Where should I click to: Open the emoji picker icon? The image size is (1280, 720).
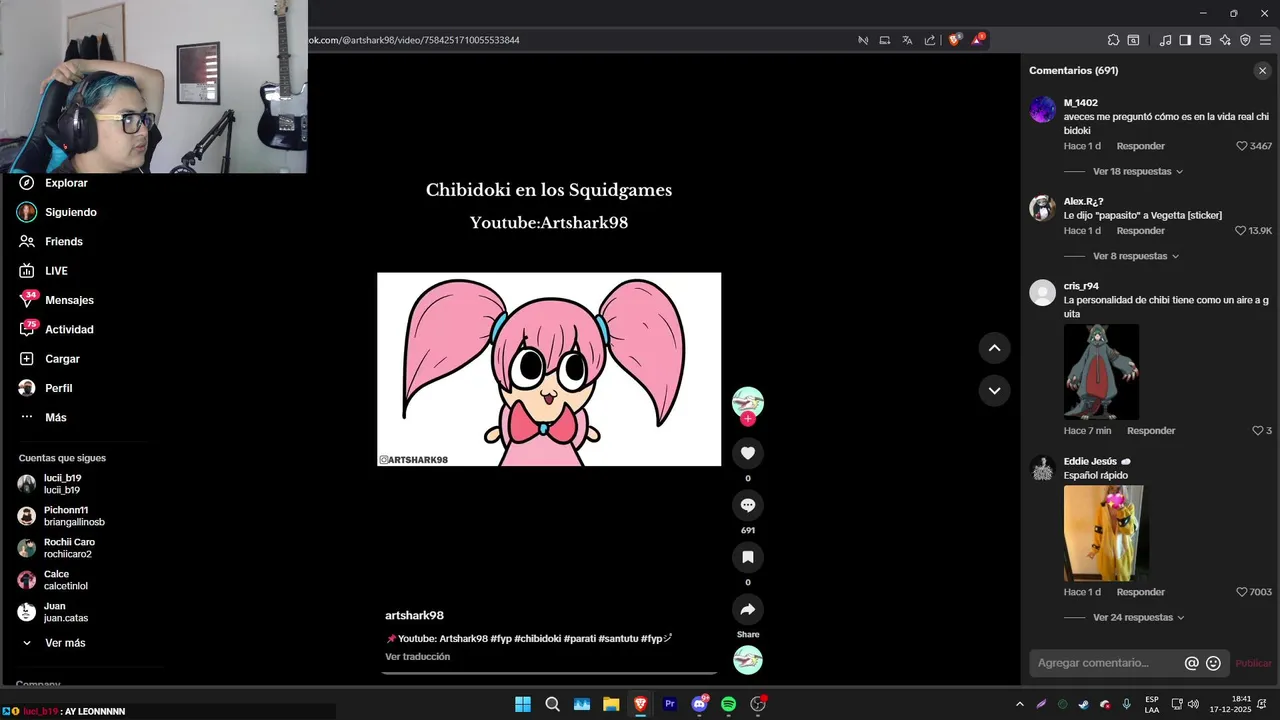(1213, 663)
